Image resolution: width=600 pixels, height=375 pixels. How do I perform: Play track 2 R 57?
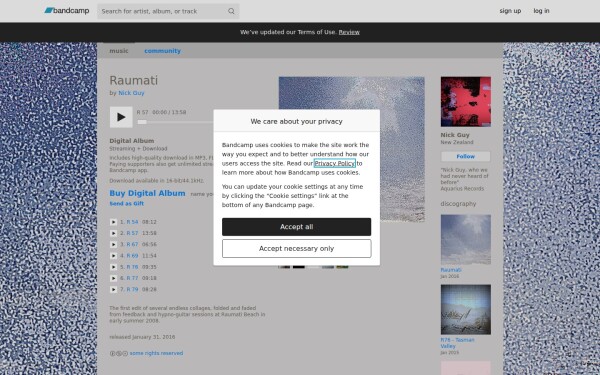(x=113, y=233)
